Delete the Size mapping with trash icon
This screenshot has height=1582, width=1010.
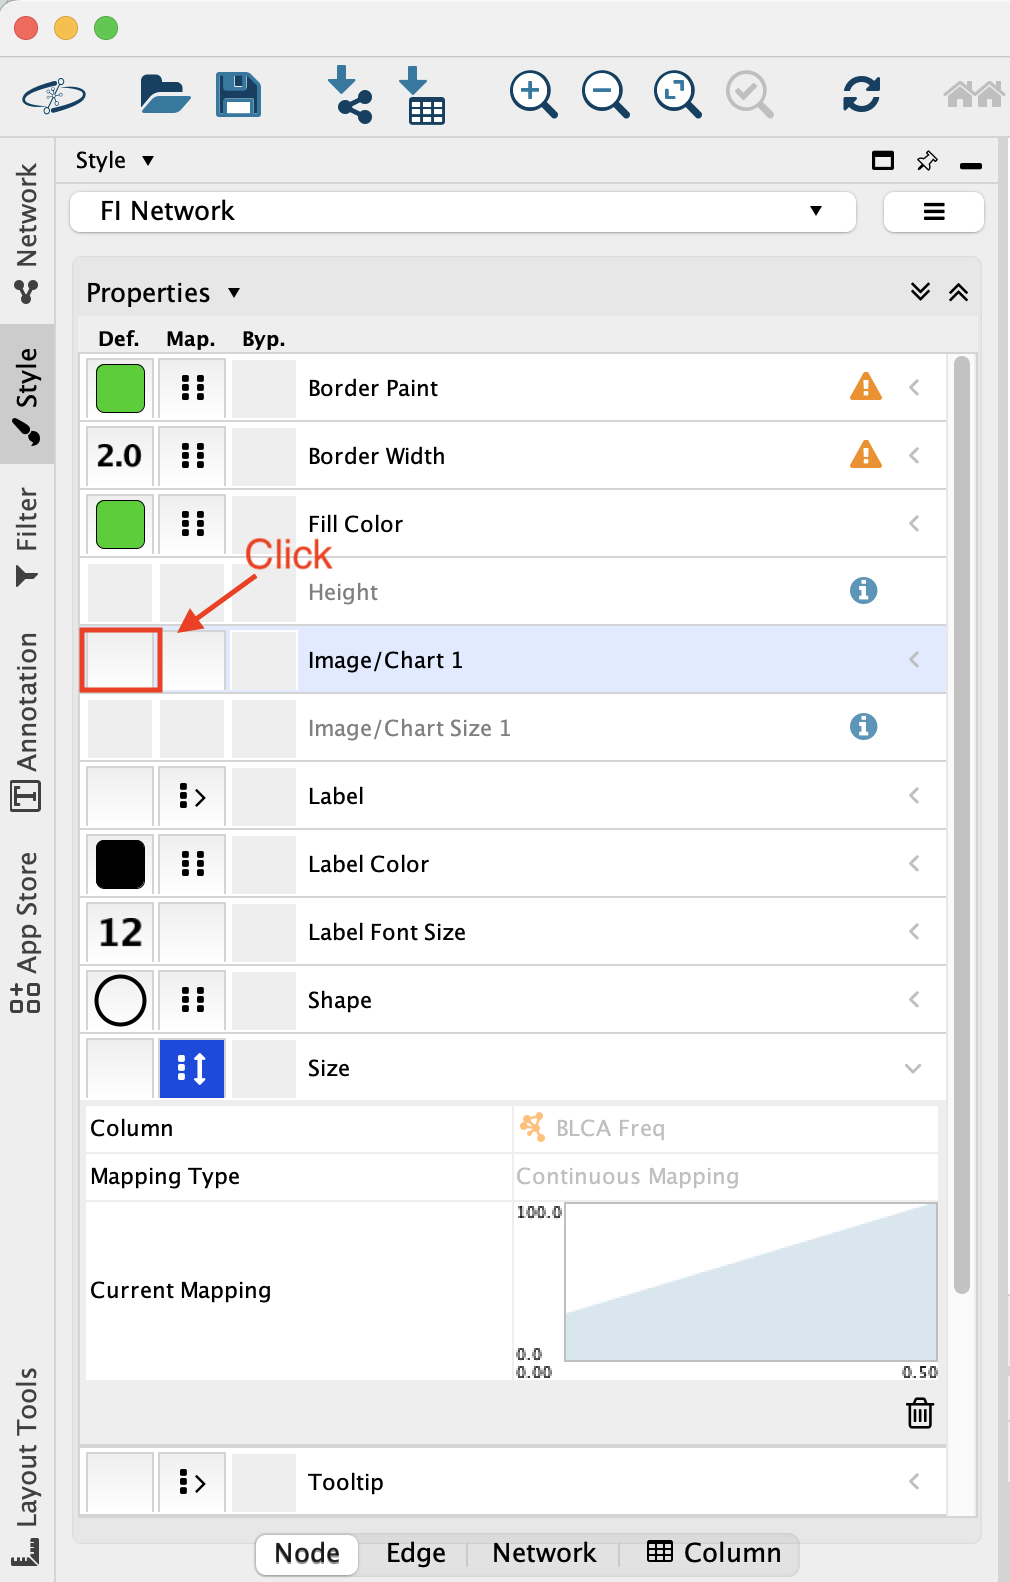coord(919,1413)
